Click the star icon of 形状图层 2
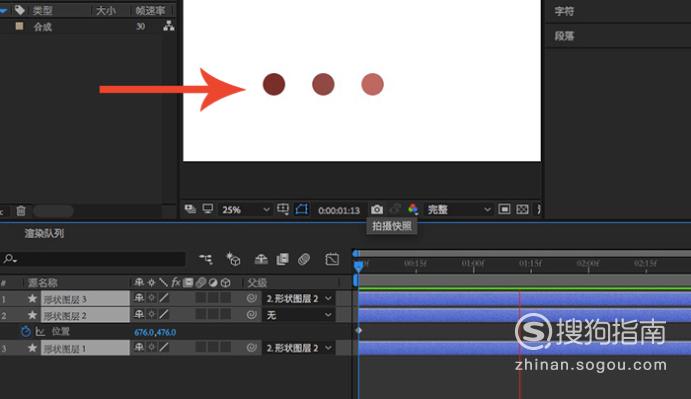691x399 pixels. 32,315
